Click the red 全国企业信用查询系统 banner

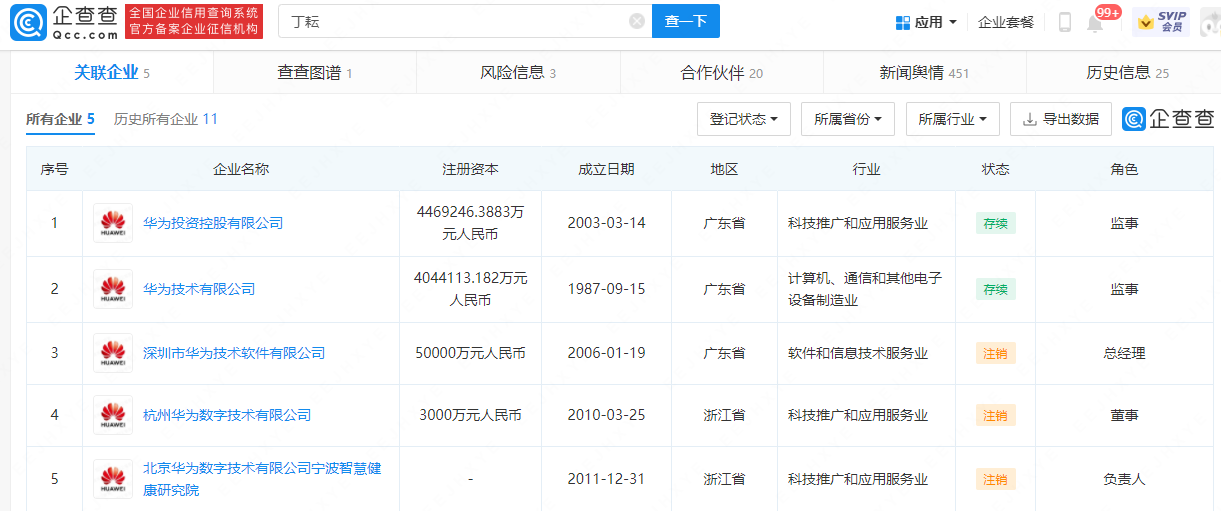click(x=195, y=21)
